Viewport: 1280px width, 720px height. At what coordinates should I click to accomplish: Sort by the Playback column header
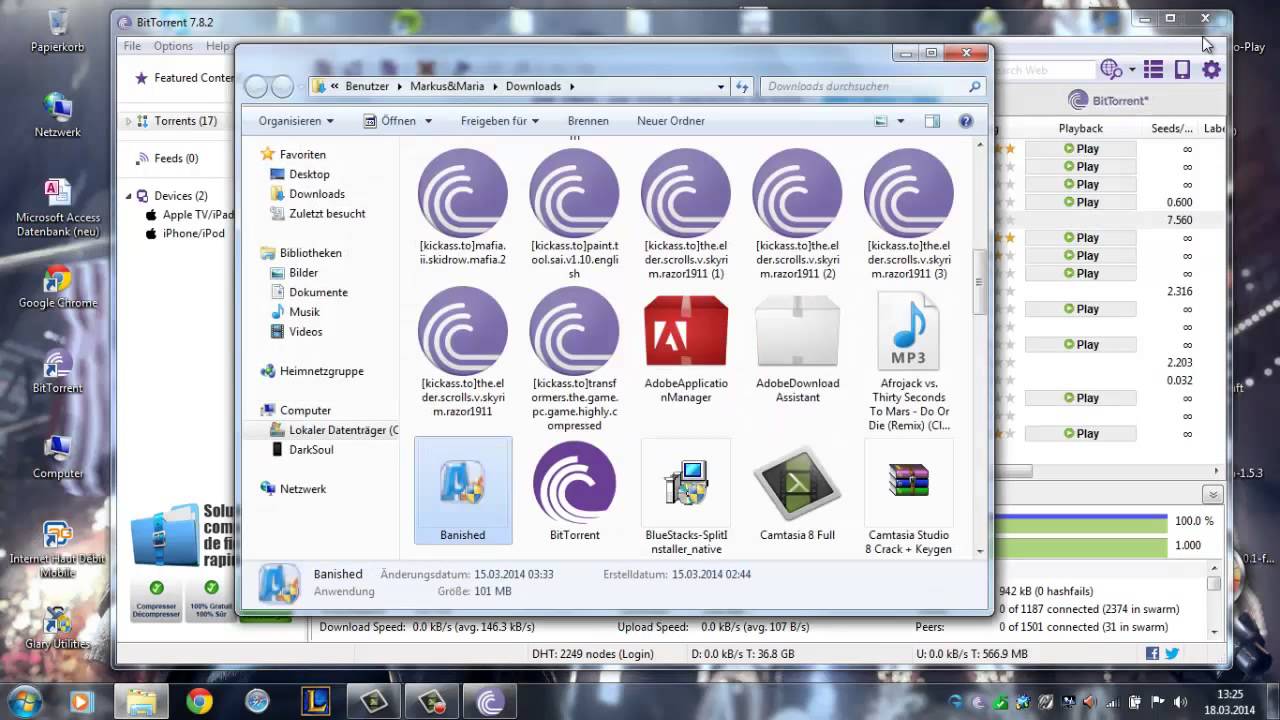[x=1081, y=128]
